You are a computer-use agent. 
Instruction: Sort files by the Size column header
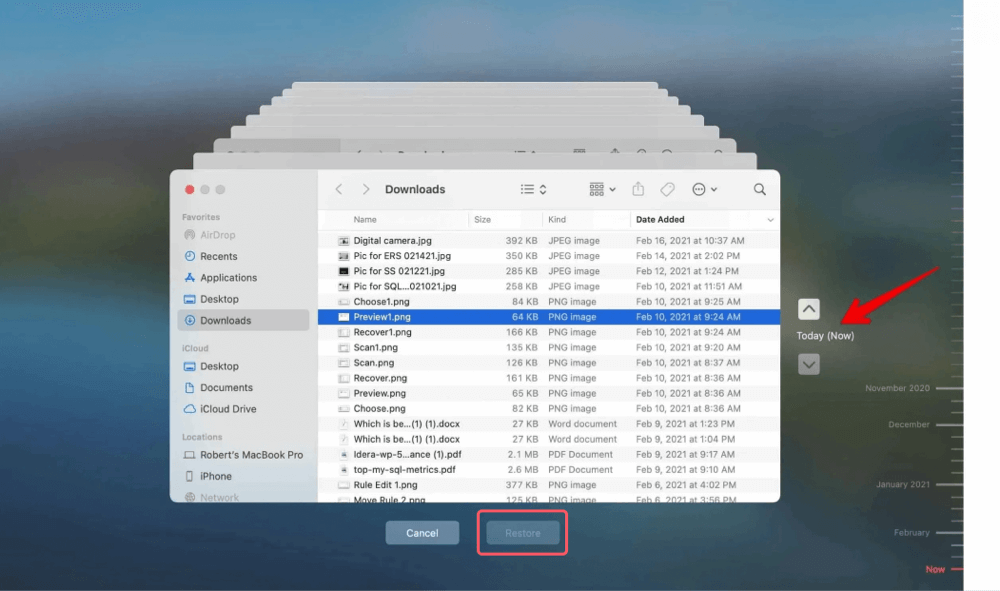481,219
